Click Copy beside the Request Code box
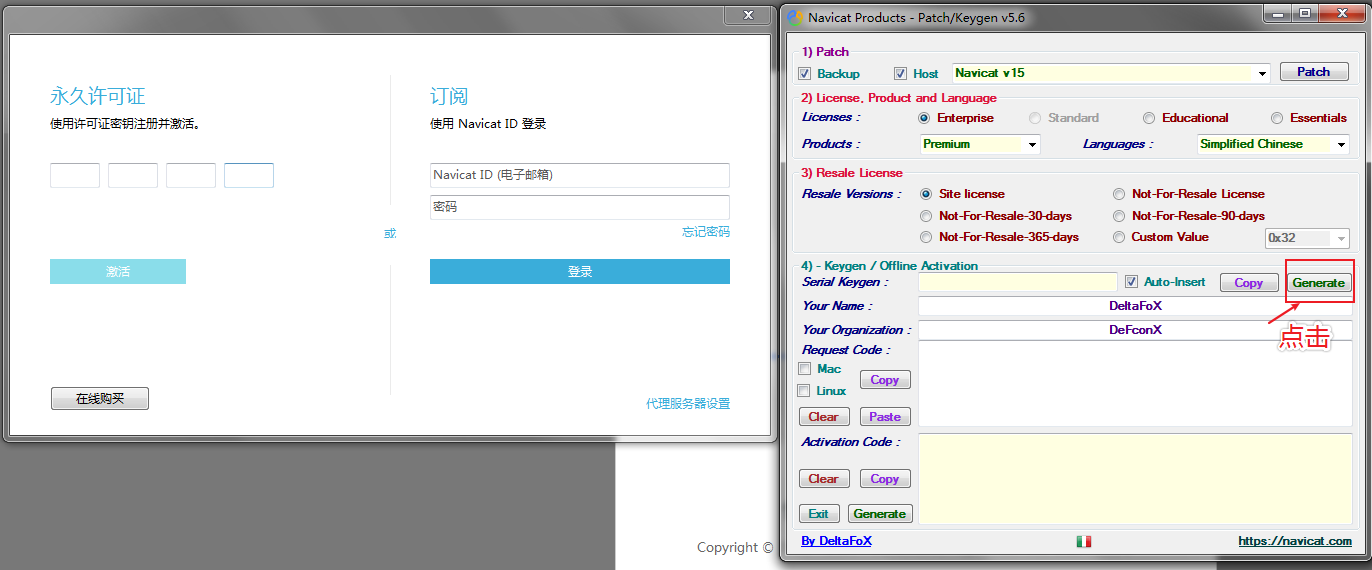Screen dimensions: 1372x570 pyautogui.click(x=885, y=380)
